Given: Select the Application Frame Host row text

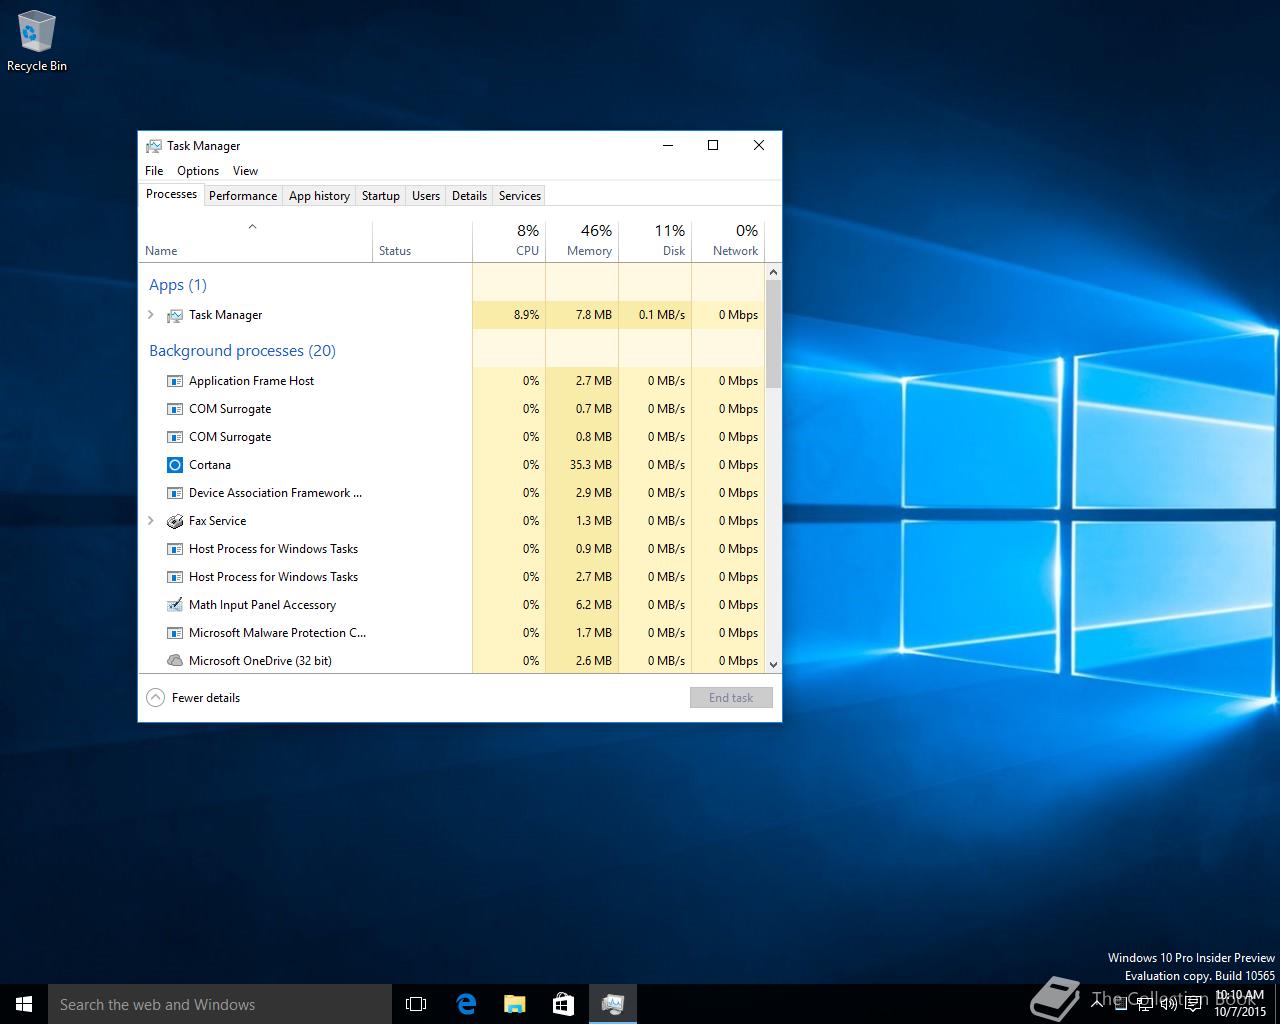Looking at the screenshot, I should pos(251,381).
